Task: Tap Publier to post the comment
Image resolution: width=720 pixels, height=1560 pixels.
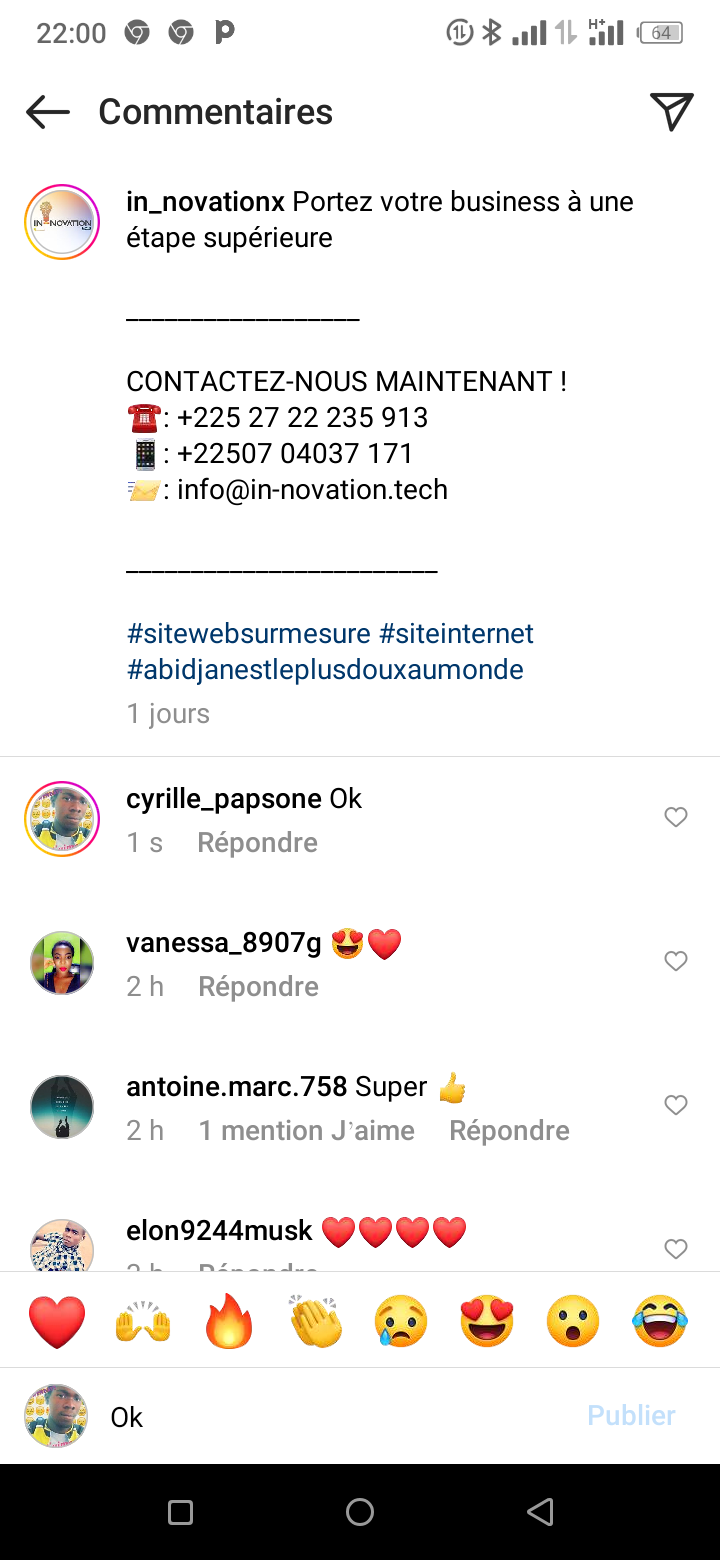Action: click(x=631, y=1415)
